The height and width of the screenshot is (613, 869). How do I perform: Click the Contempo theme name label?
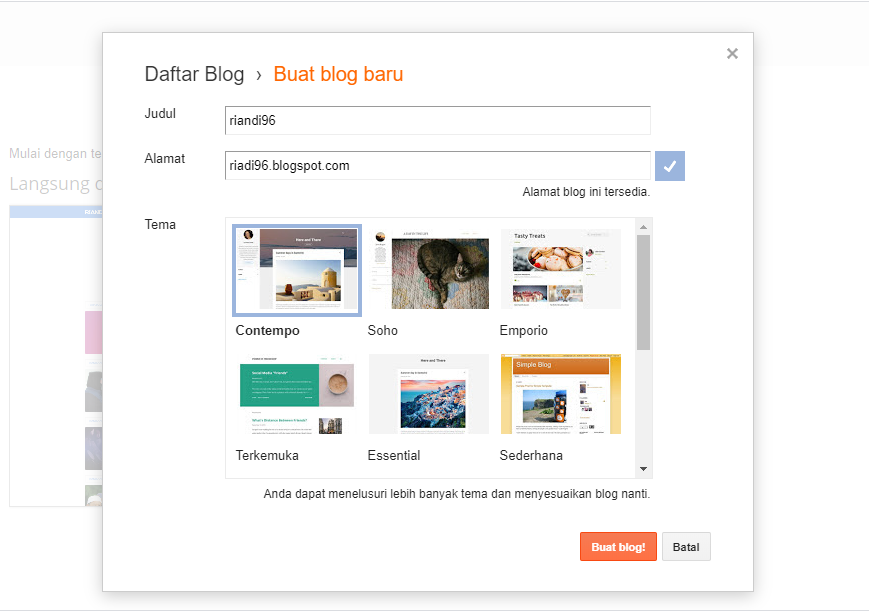pos(267,331)
